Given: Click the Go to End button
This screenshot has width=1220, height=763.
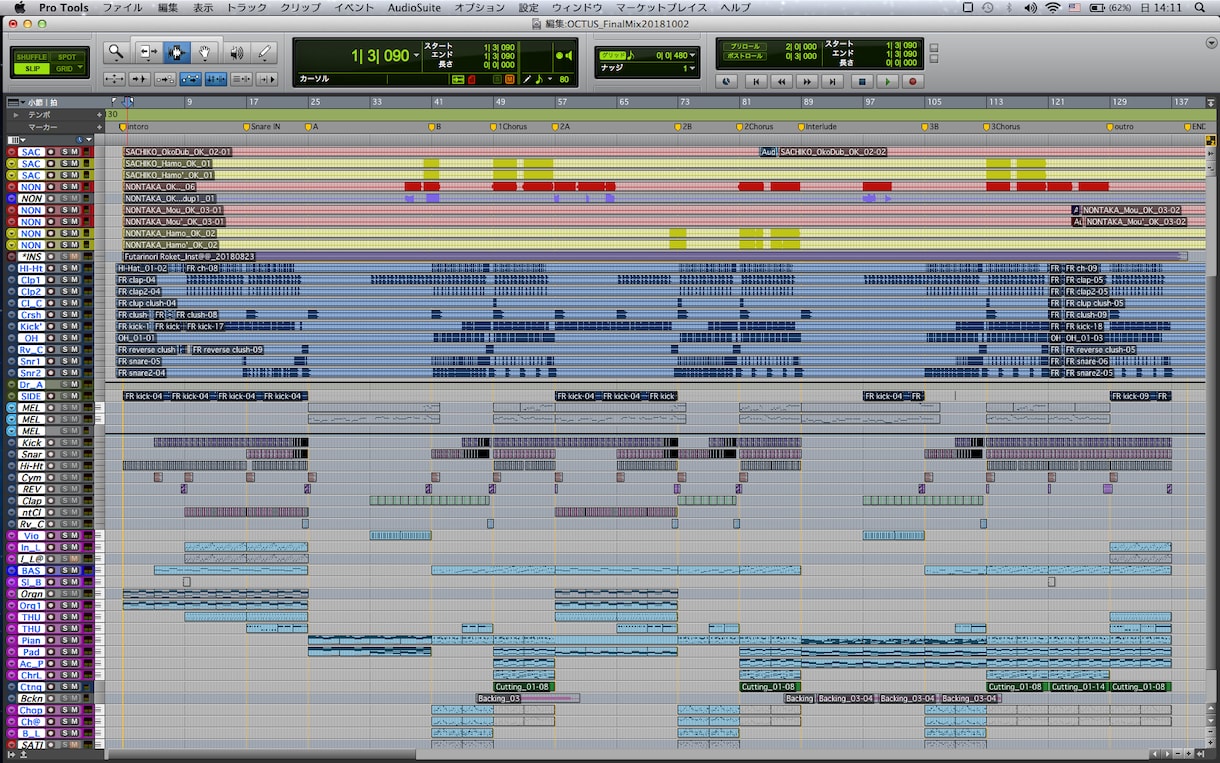Looking at the screenshot, I should (833, 81).
